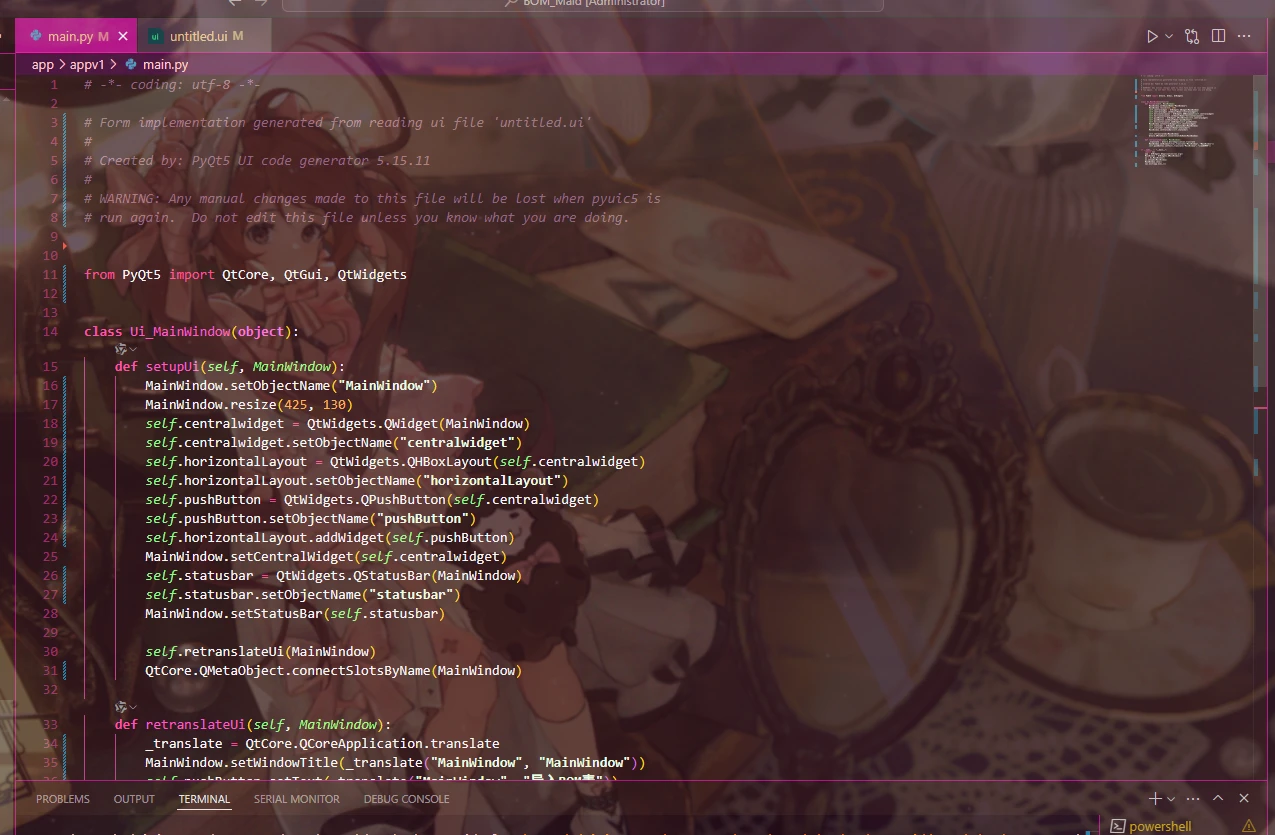Image resolution: width=1275 pixels, height=835 pixels.
Task: Click the setupUi function name
Action: [172, 367]
